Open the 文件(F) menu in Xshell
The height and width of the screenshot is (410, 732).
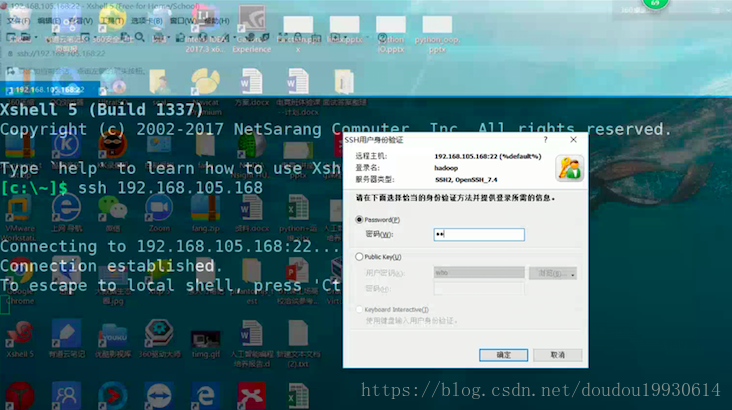[19, 21]
